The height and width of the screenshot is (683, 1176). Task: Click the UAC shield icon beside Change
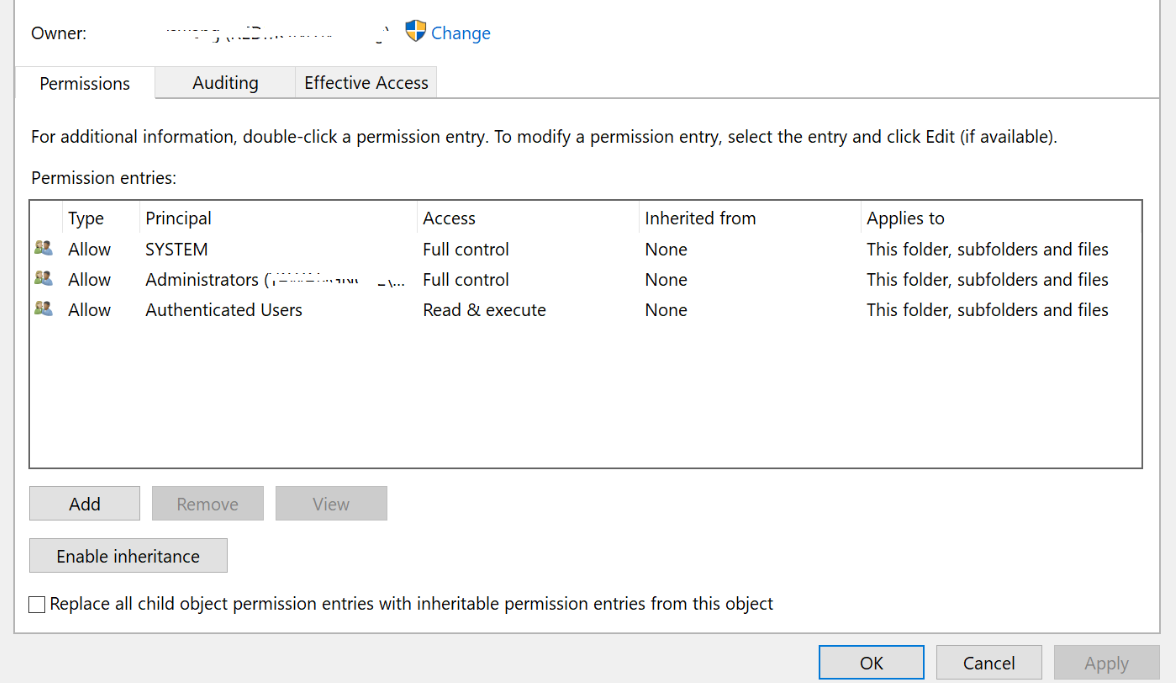click(x=415, y=31)
